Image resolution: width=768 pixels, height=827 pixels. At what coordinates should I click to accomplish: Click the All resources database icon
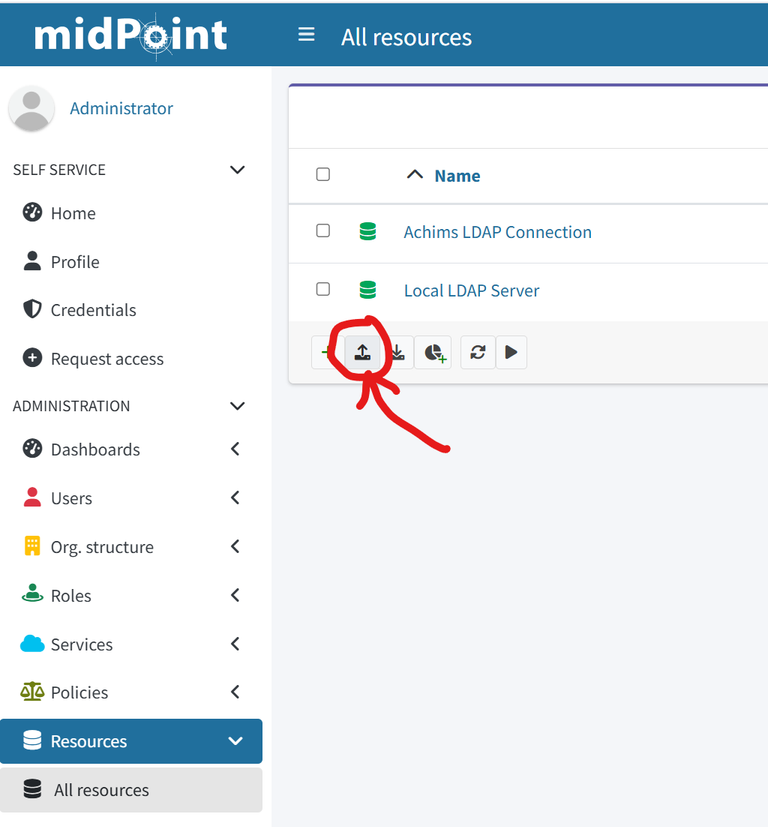[32, 789]
